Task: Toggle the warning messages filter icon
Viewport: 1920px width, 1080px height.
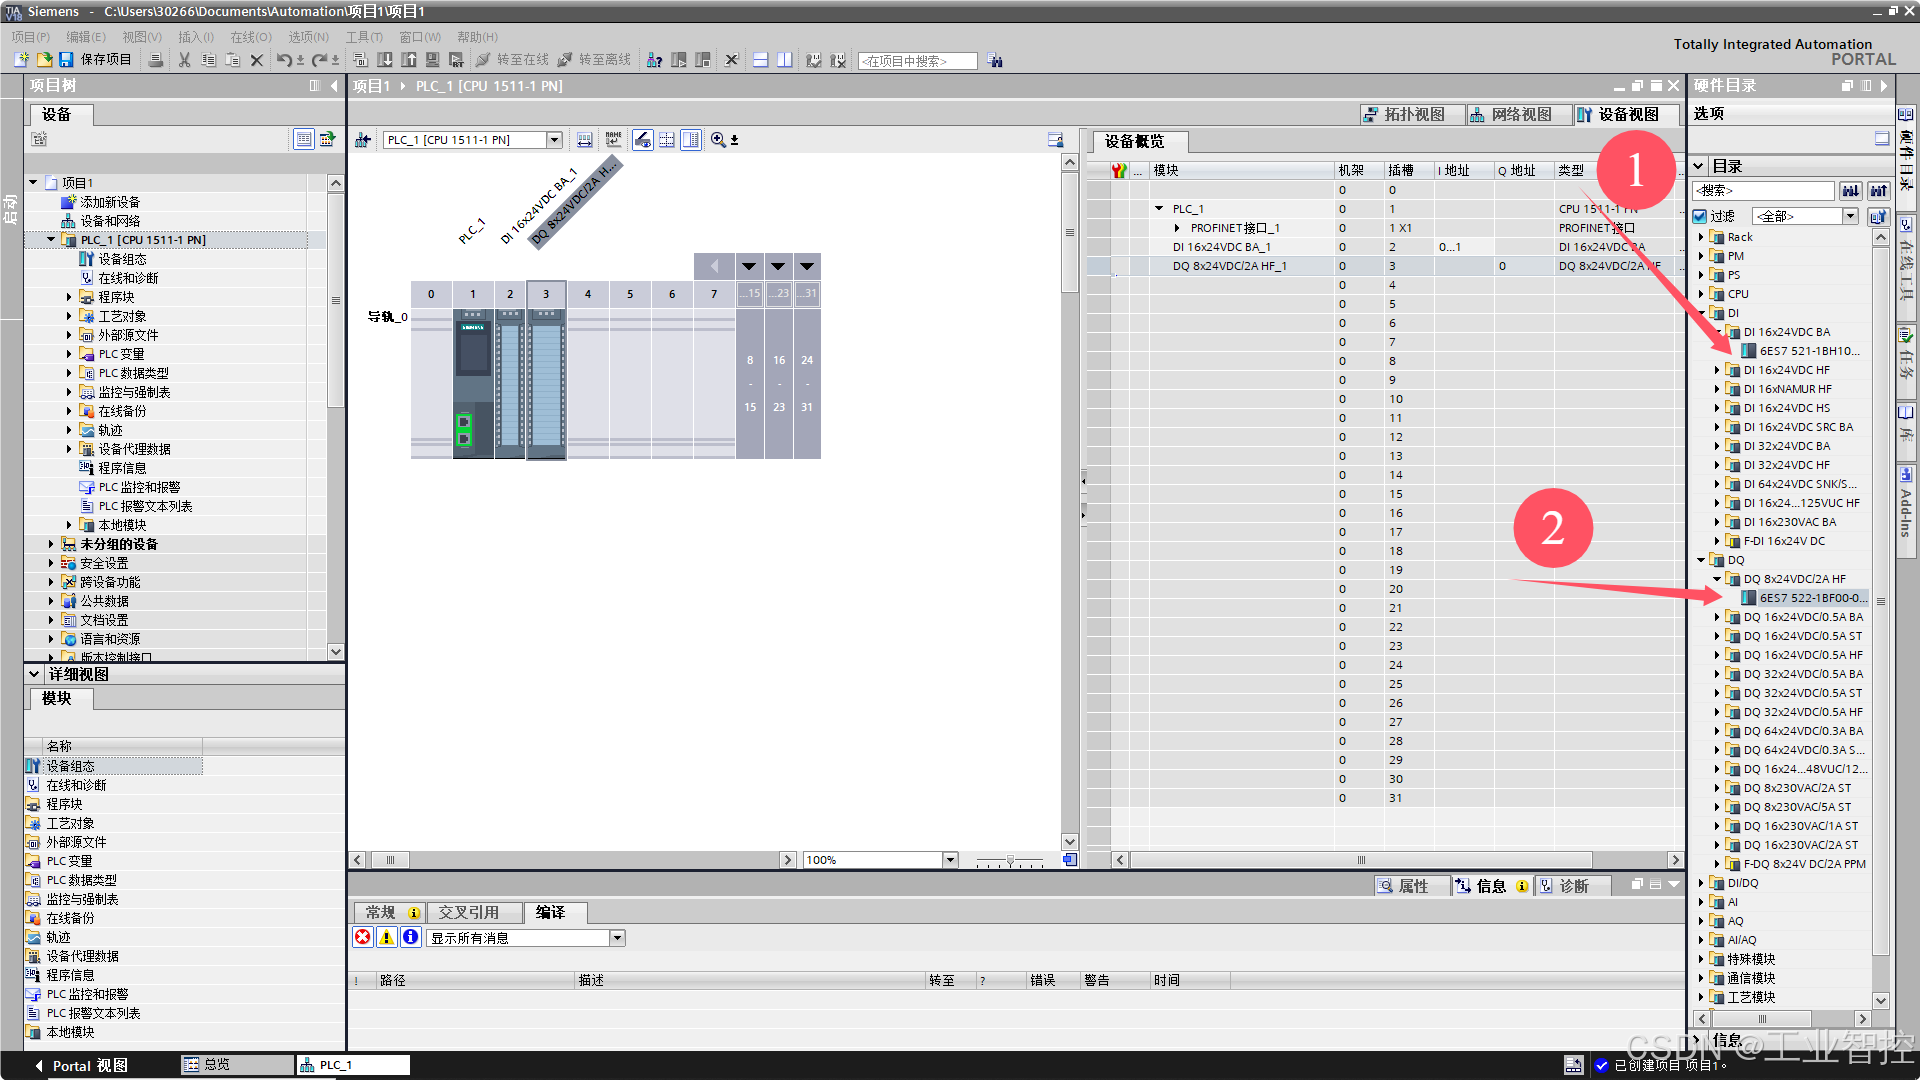Action: pos(386,937)
